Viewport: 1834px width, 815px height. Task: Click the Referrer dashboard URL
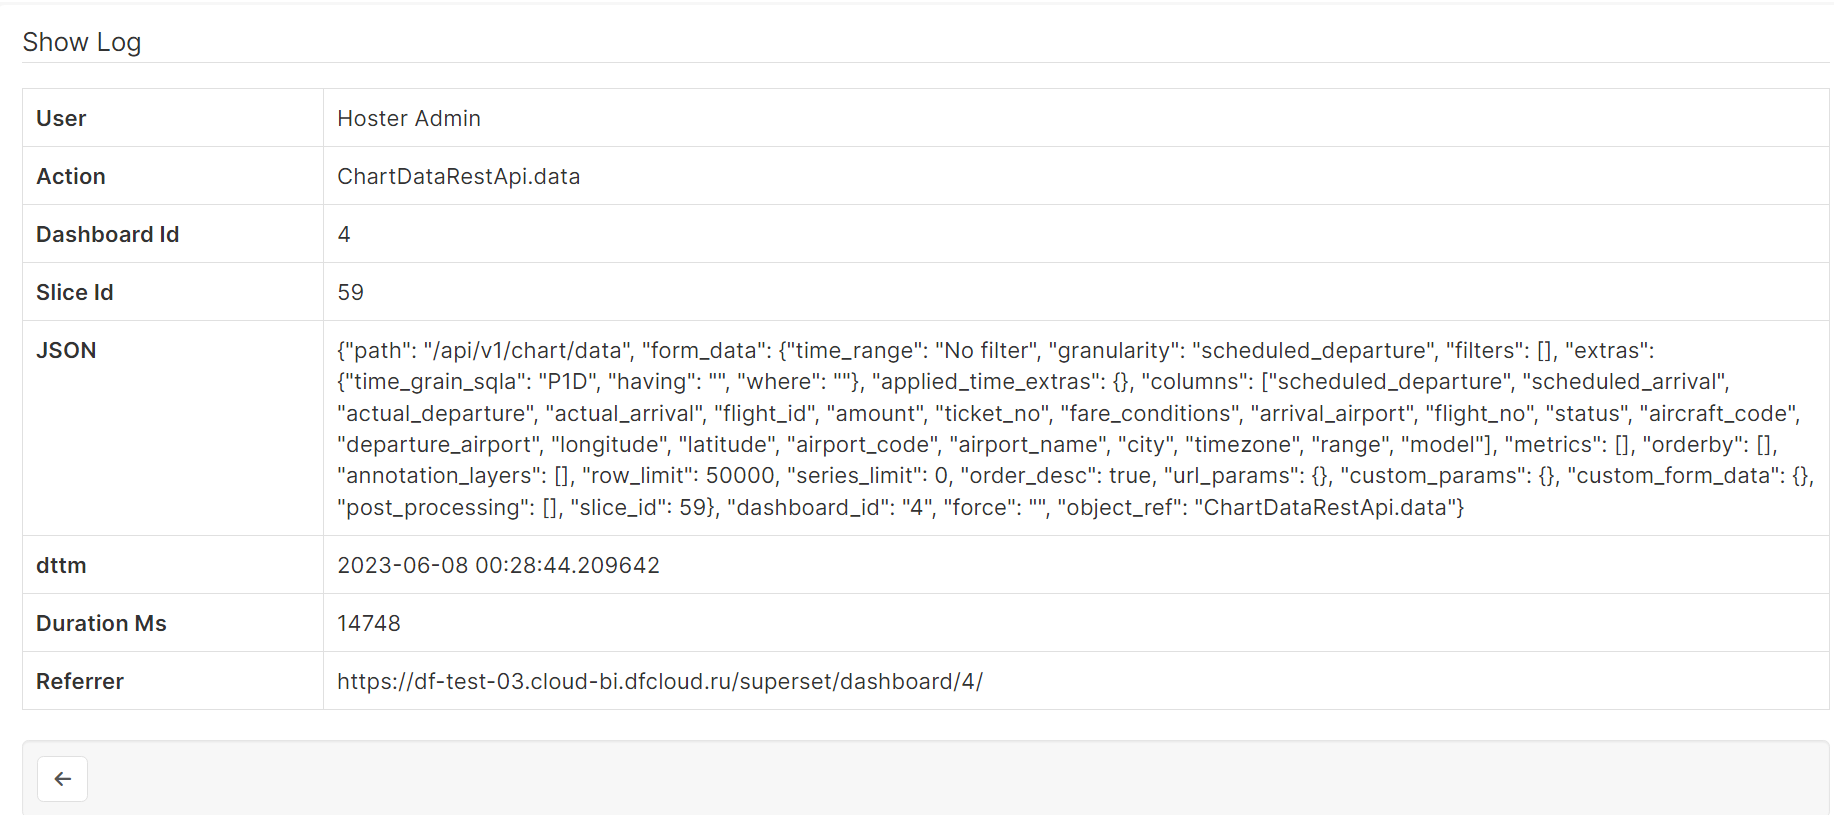point(660,681)
